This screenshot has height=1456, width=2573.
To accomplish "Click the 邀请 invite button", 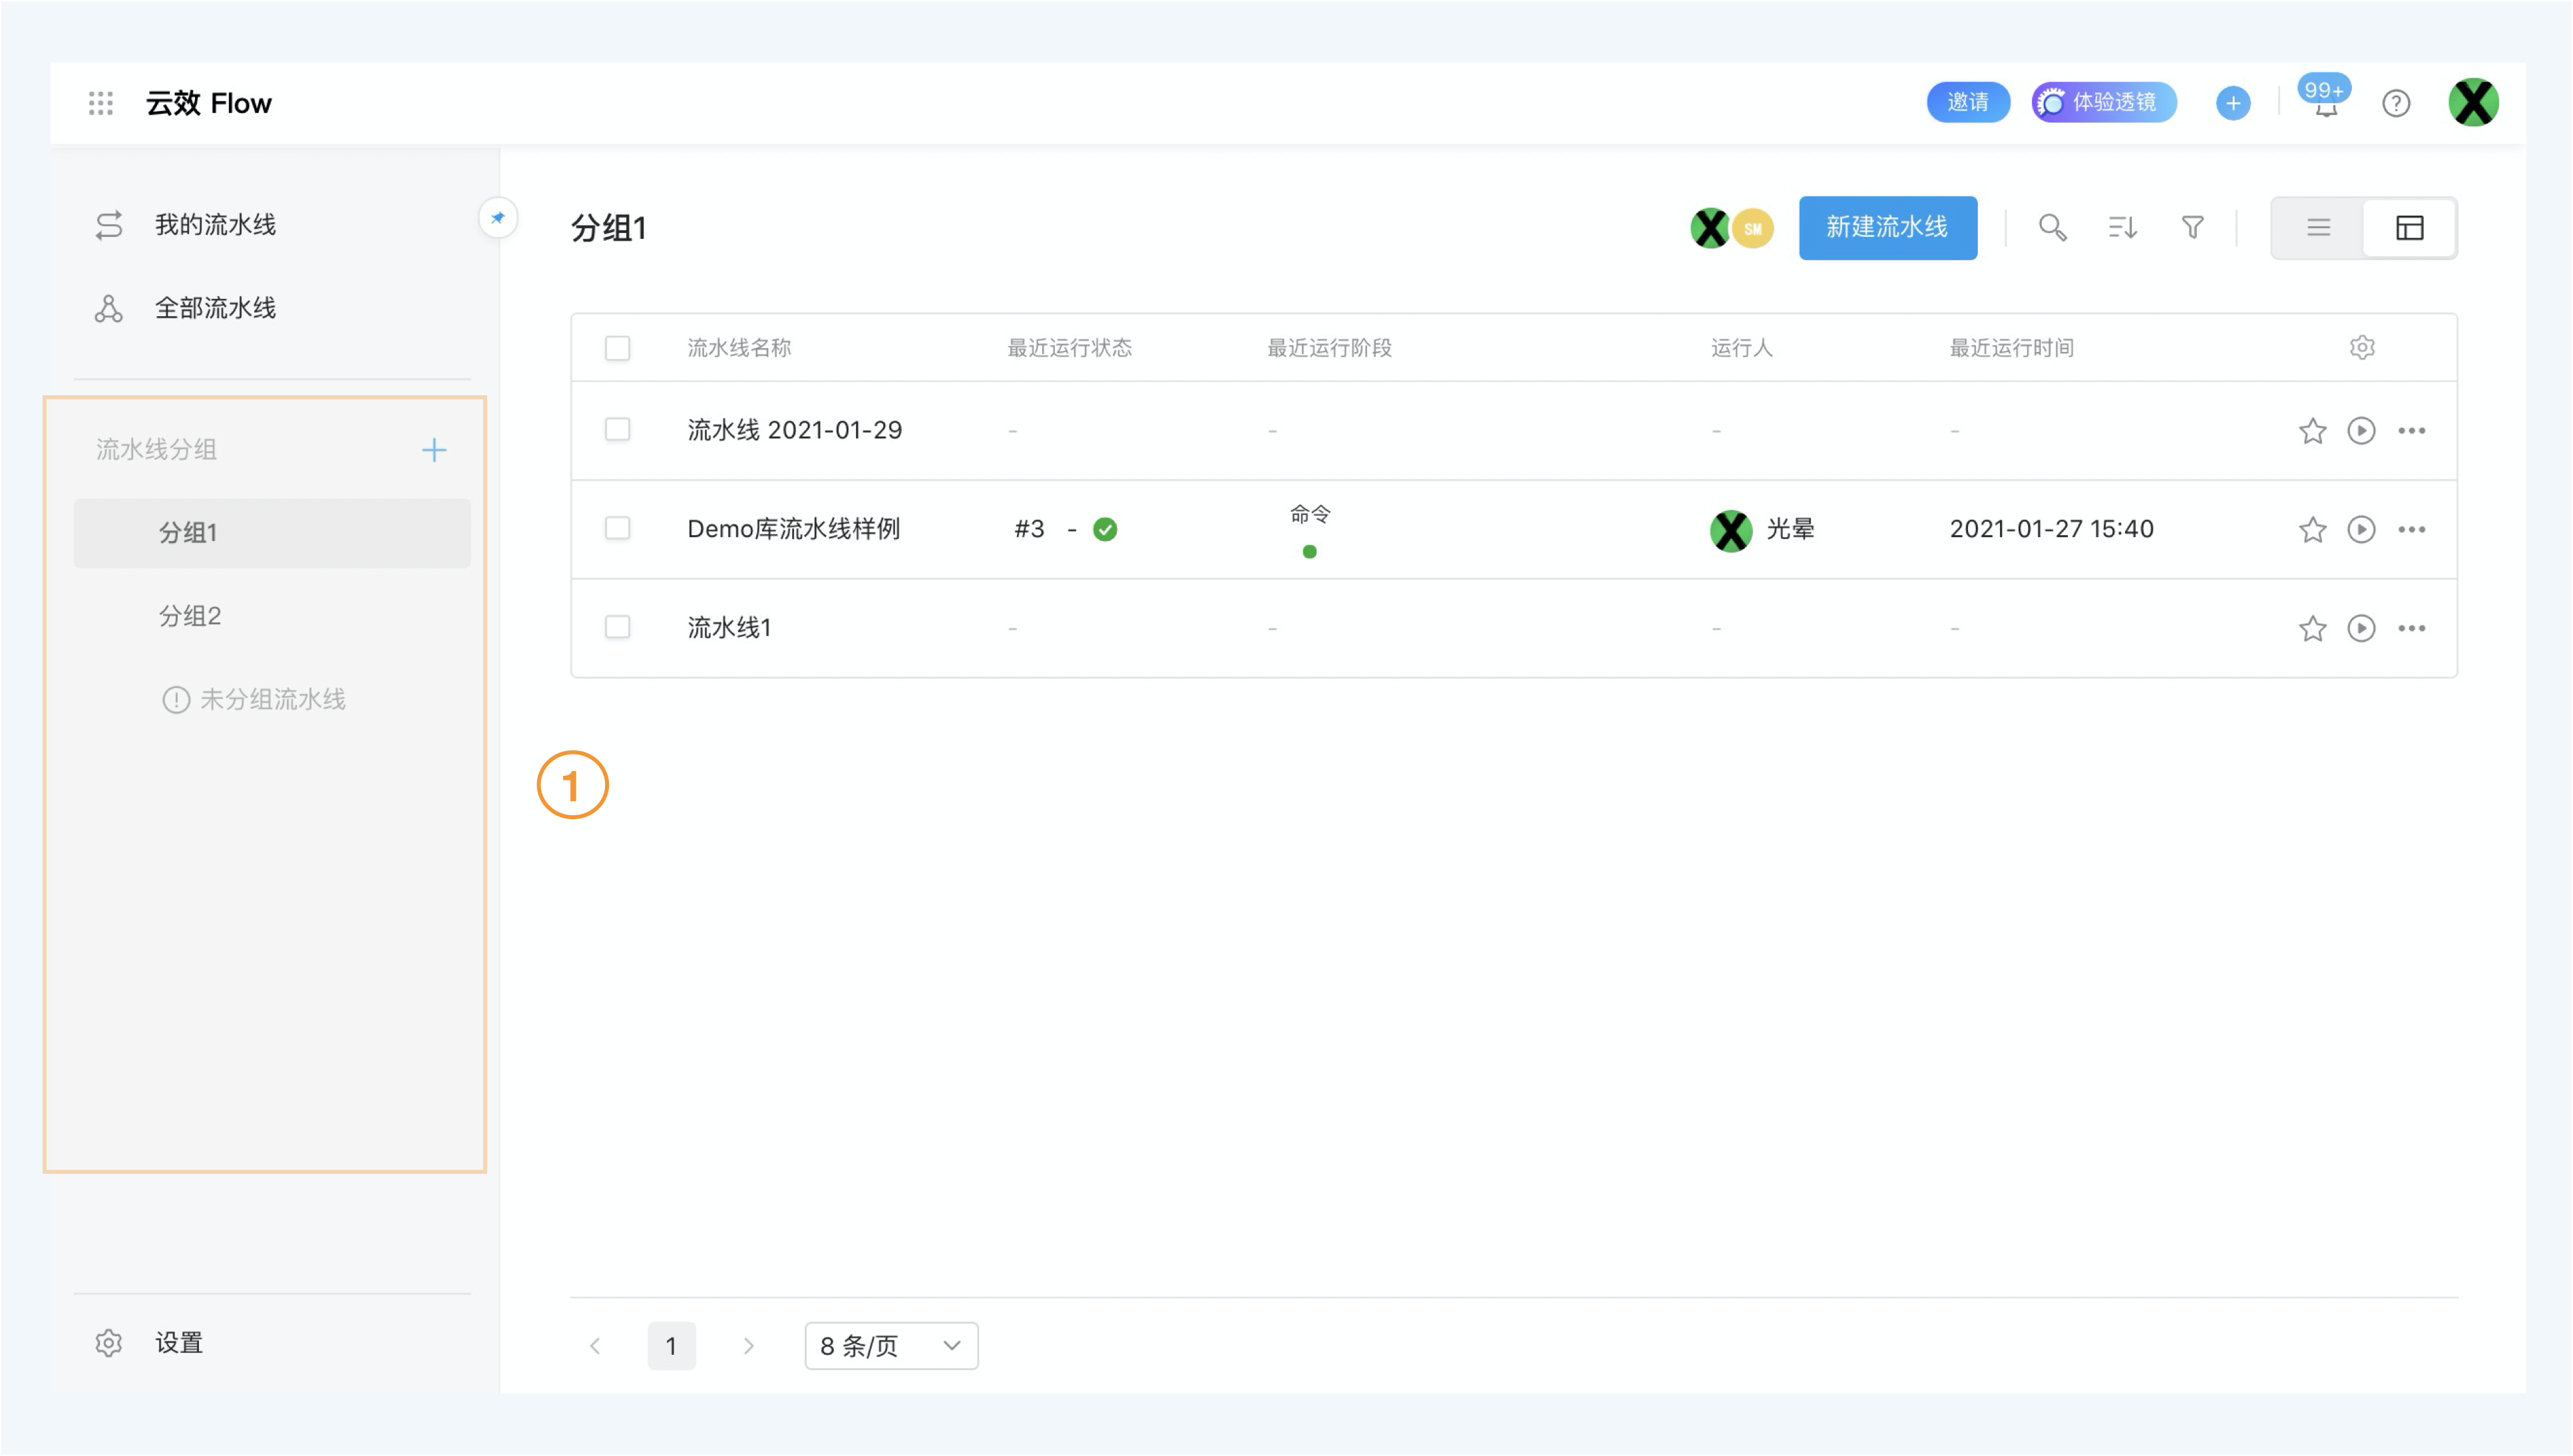I will 1967,102.
